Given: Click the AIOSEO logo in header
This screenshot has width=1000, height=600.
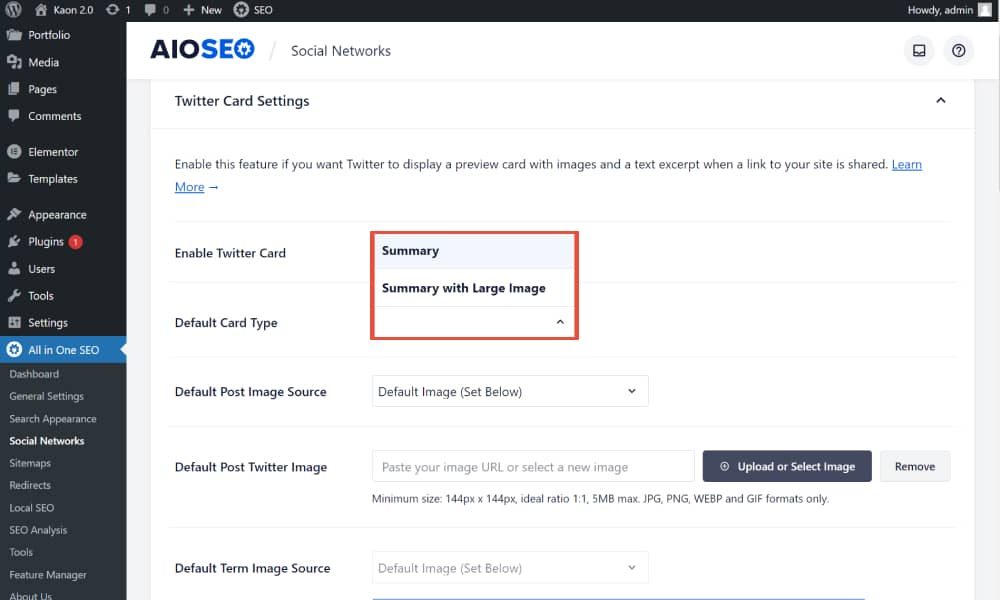Looking at the screenshot, I should pos(202,50).
